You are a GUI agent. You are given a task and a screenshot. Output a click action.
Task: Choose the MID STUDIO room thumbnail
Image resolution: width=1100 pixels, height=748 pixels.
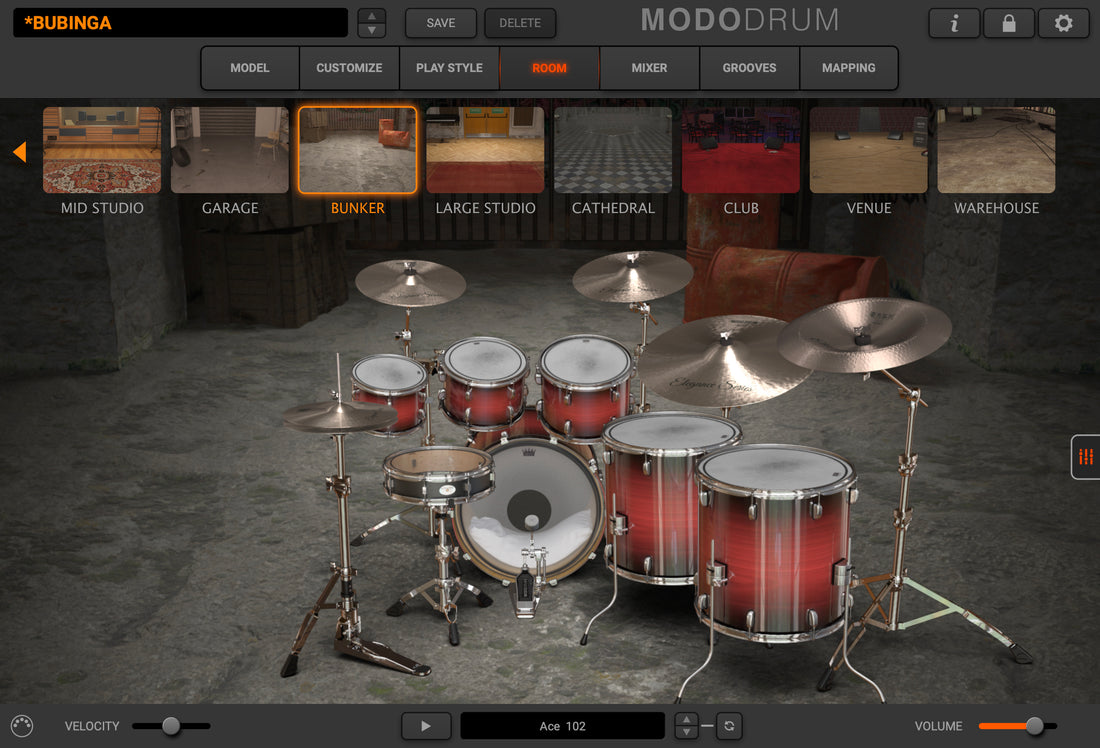102,150
